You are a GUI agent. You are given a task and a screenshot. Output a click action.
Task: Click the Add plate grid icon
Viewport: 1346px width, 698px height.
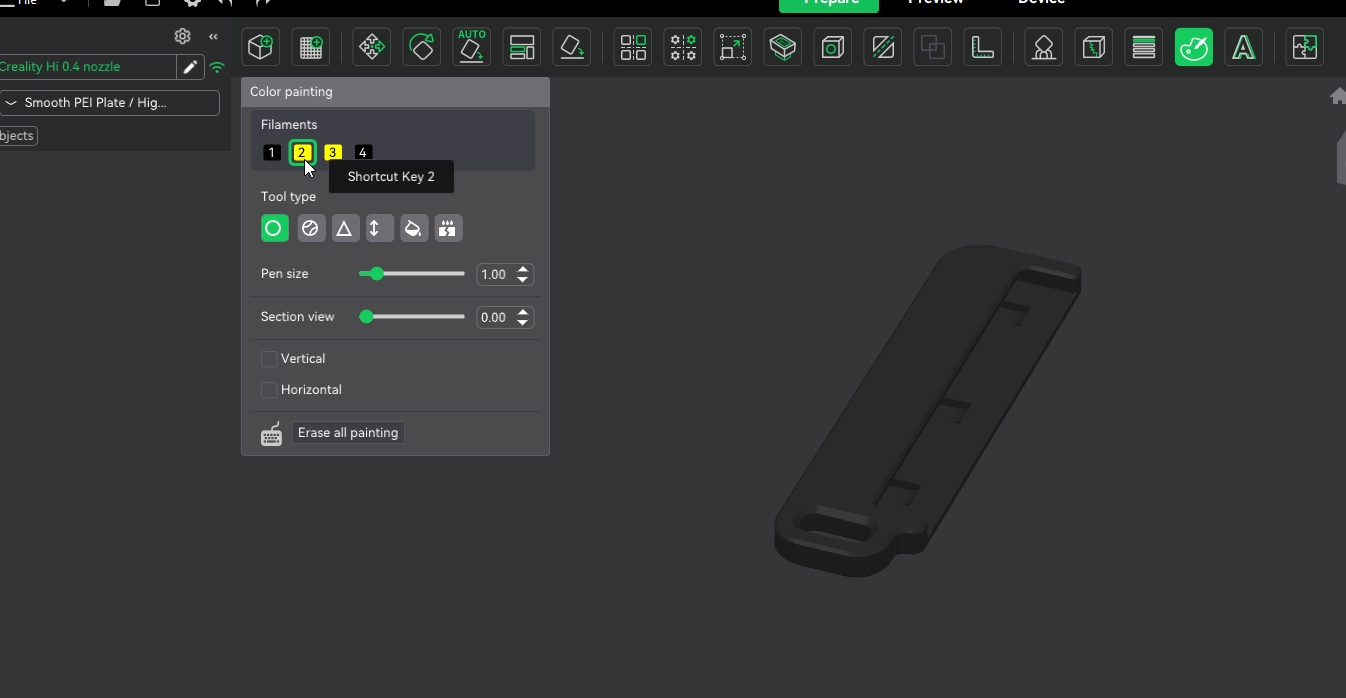point(311,47)
